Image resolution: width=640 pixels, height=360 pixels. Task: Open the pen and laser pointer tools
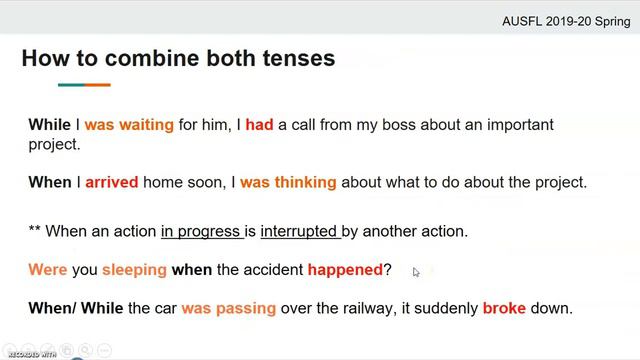click(47, 350)
